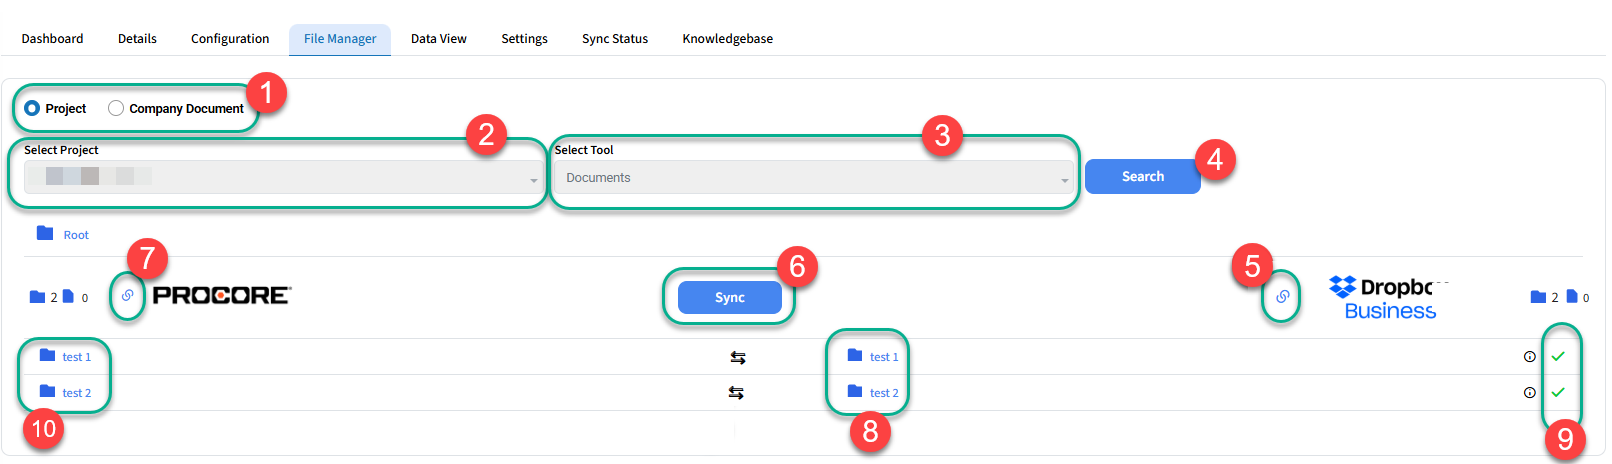Go to the Configuration tab

tap(230, 39)
